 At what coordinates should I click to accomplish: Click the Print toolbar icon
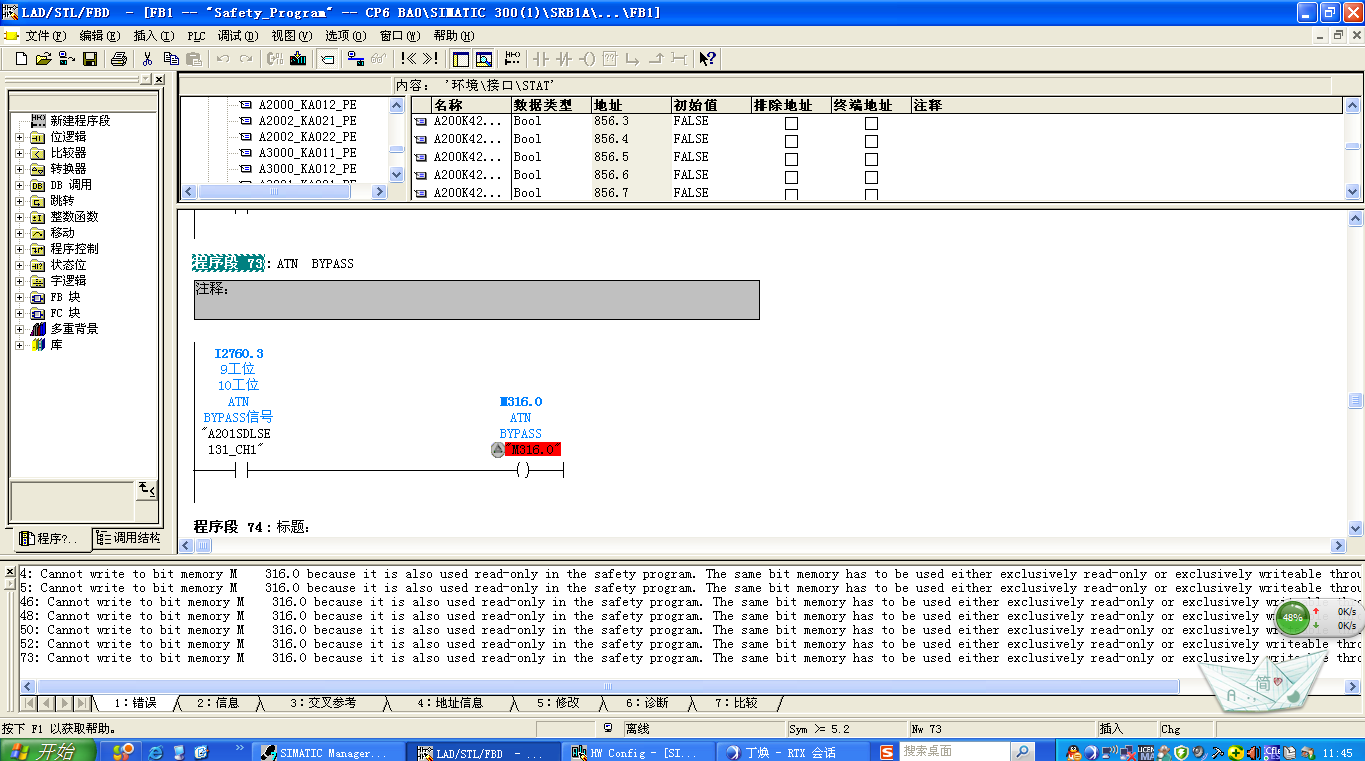pyautogui.click(x=119, y=59)
